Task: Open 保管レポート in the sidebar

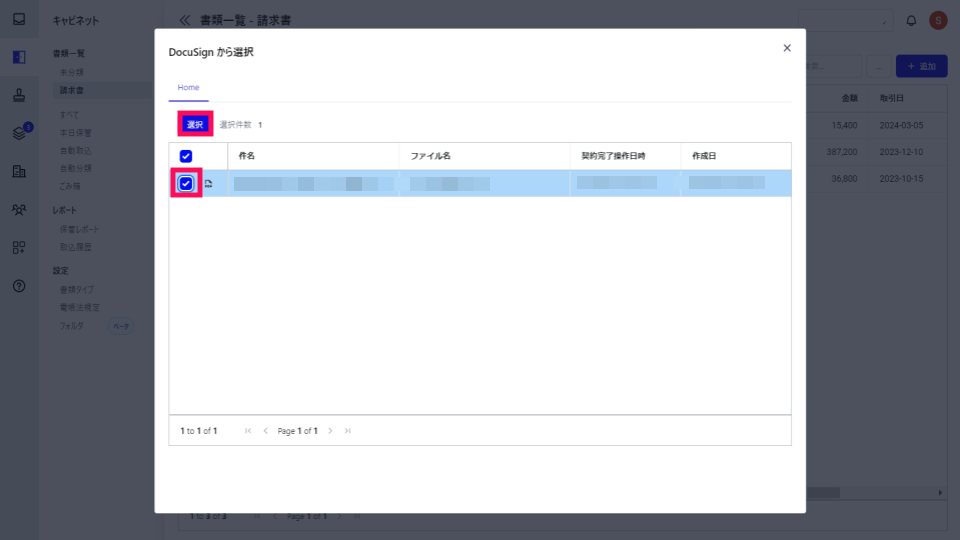Action: click(x=79, y=229)
